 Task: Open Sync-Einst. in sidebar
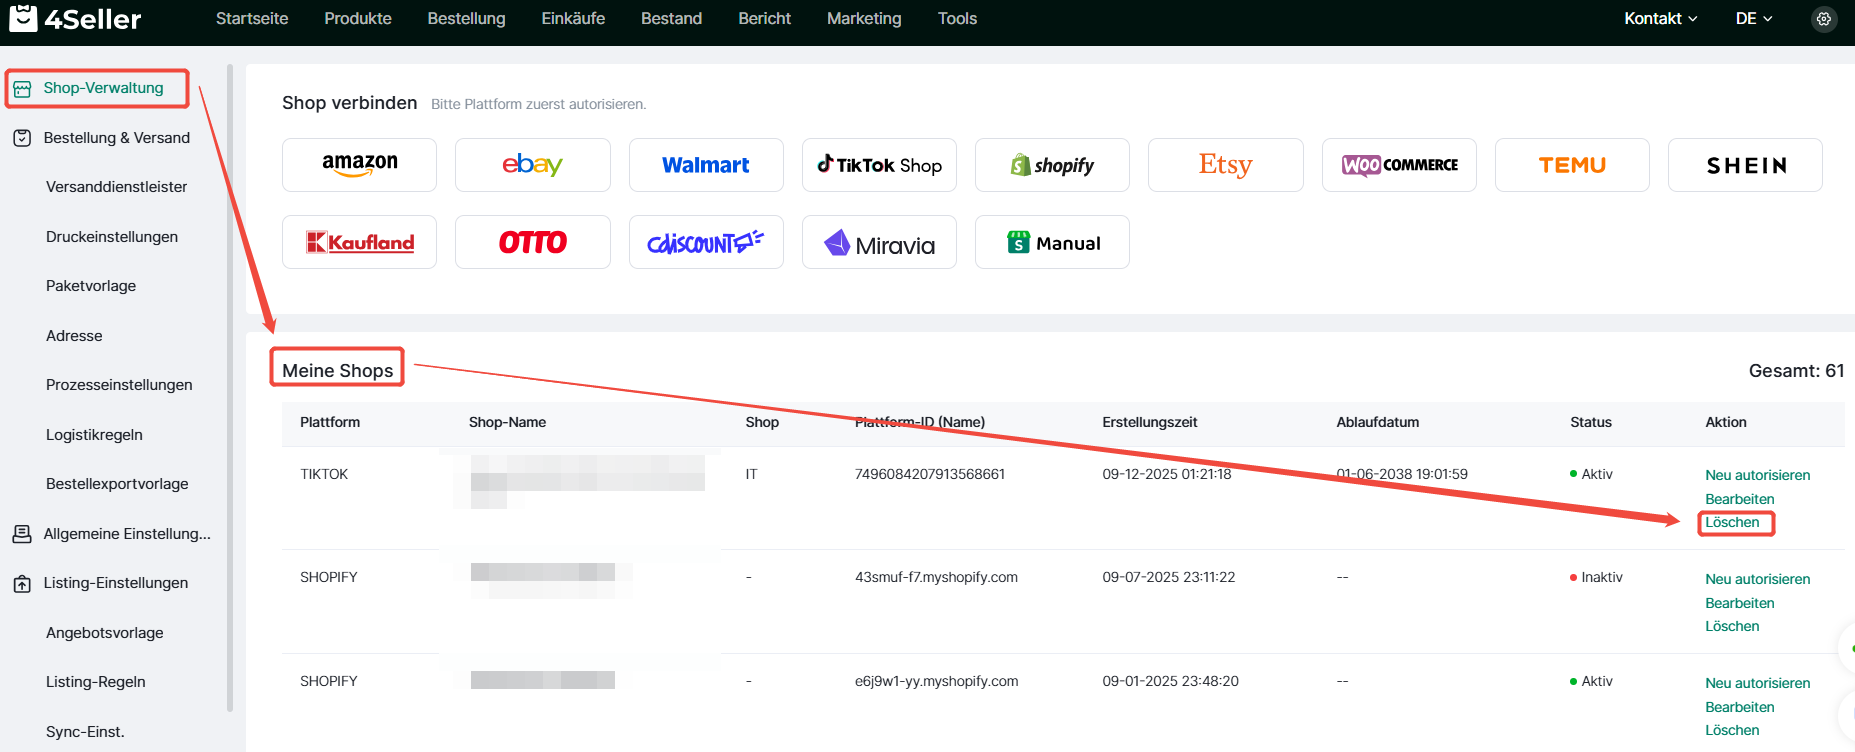pyautogui.click(x=85, y=732)
